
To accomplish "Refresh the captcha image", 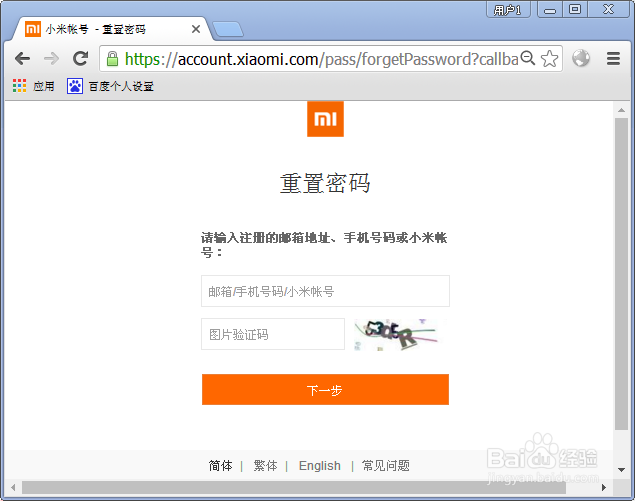I will coord(396,335).
